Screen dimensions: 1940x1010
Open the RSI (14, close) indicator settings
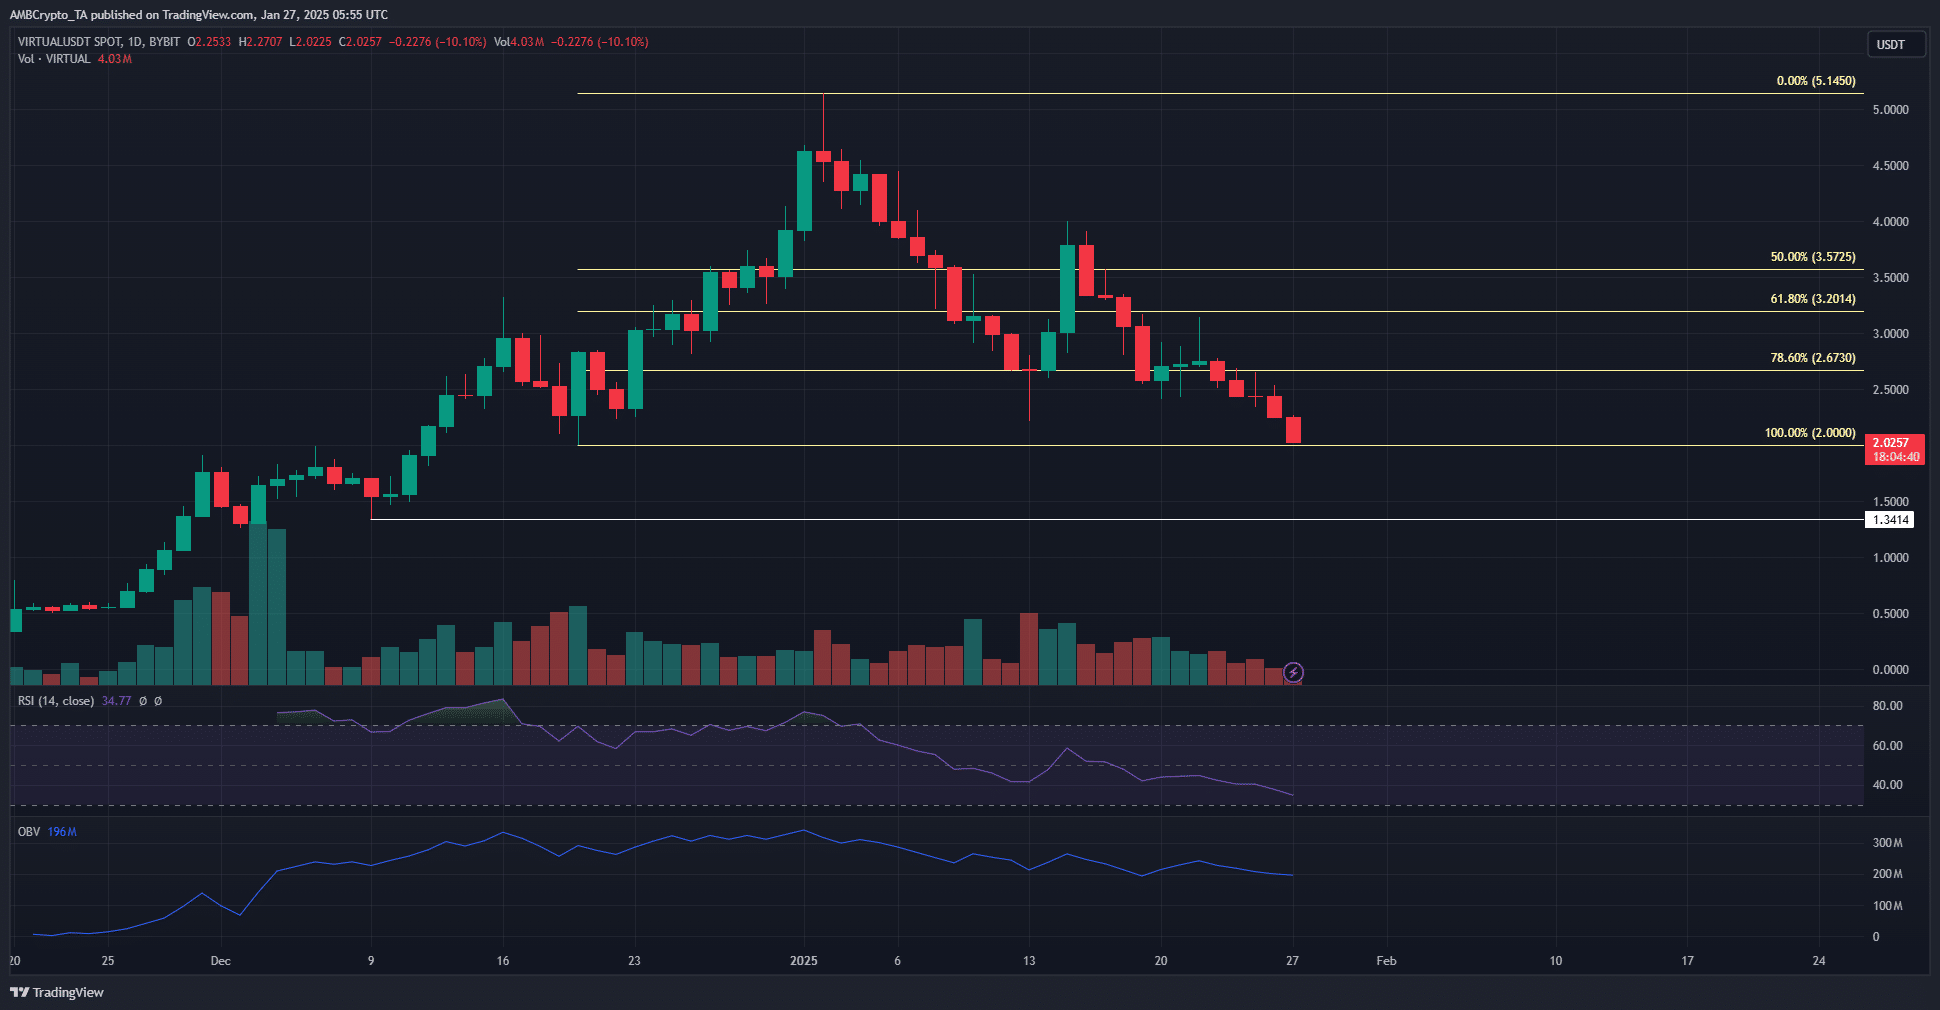coord(56,701)
